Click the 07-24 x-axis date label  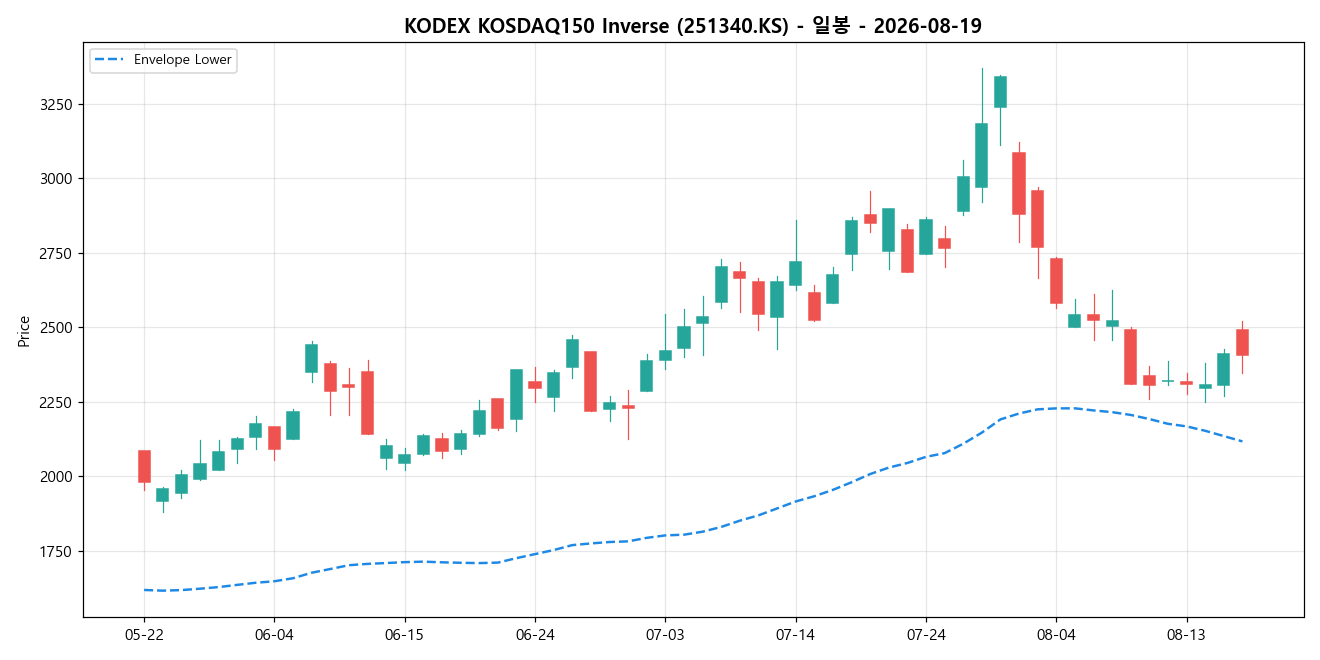click(926, 634)
